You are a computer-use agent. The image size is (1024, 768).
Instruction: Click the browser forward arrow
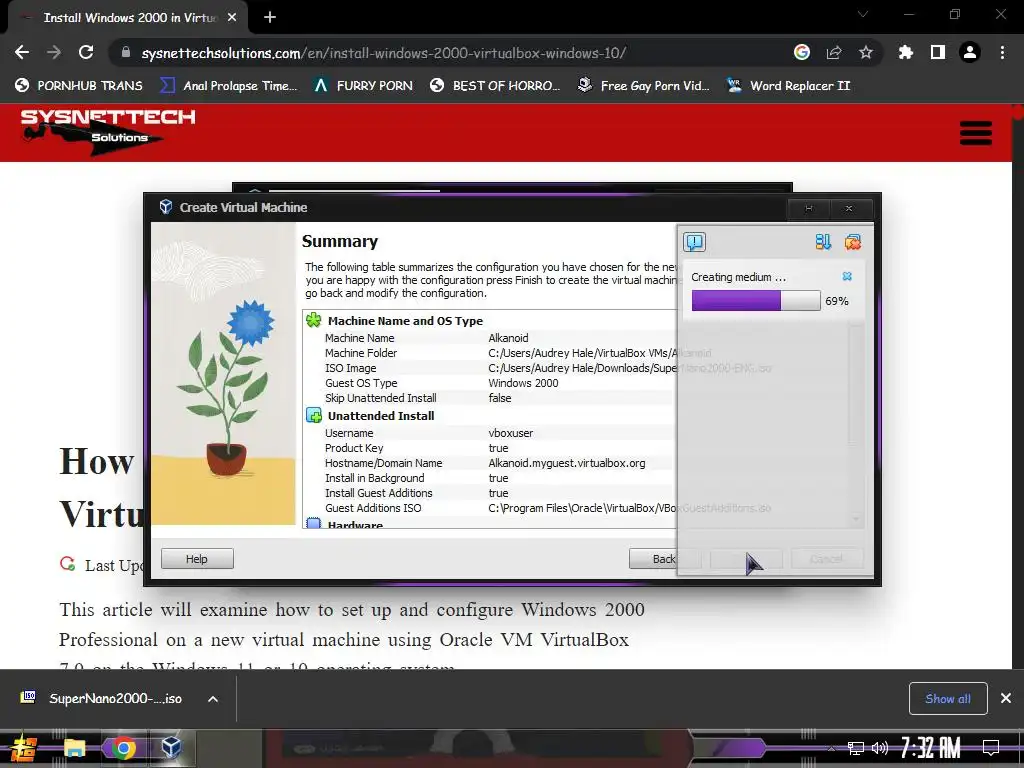coord(54,52)
